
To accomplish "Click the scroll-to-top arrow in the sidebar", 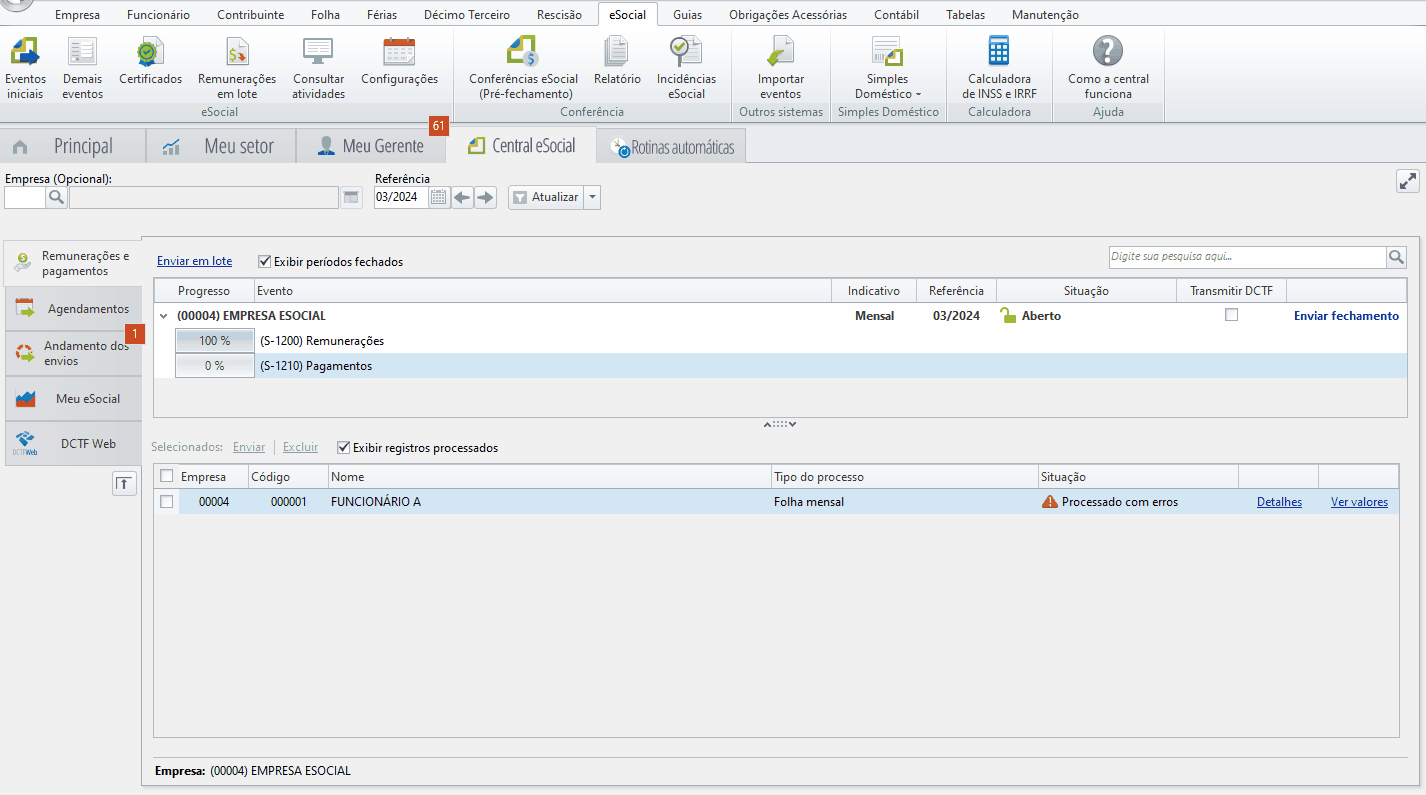I will pyautogui.click(x=123, y=484).
